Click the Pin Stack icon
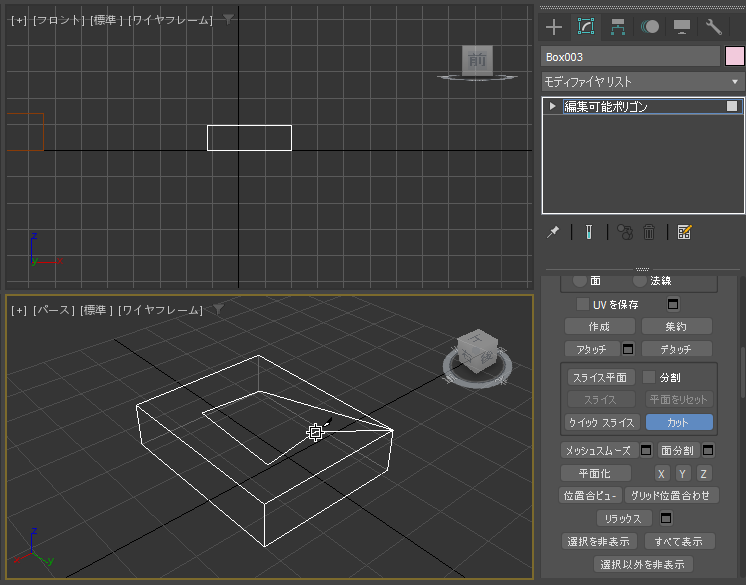The width and height of the screenshot is (746, 585). (x=553, y=232)
